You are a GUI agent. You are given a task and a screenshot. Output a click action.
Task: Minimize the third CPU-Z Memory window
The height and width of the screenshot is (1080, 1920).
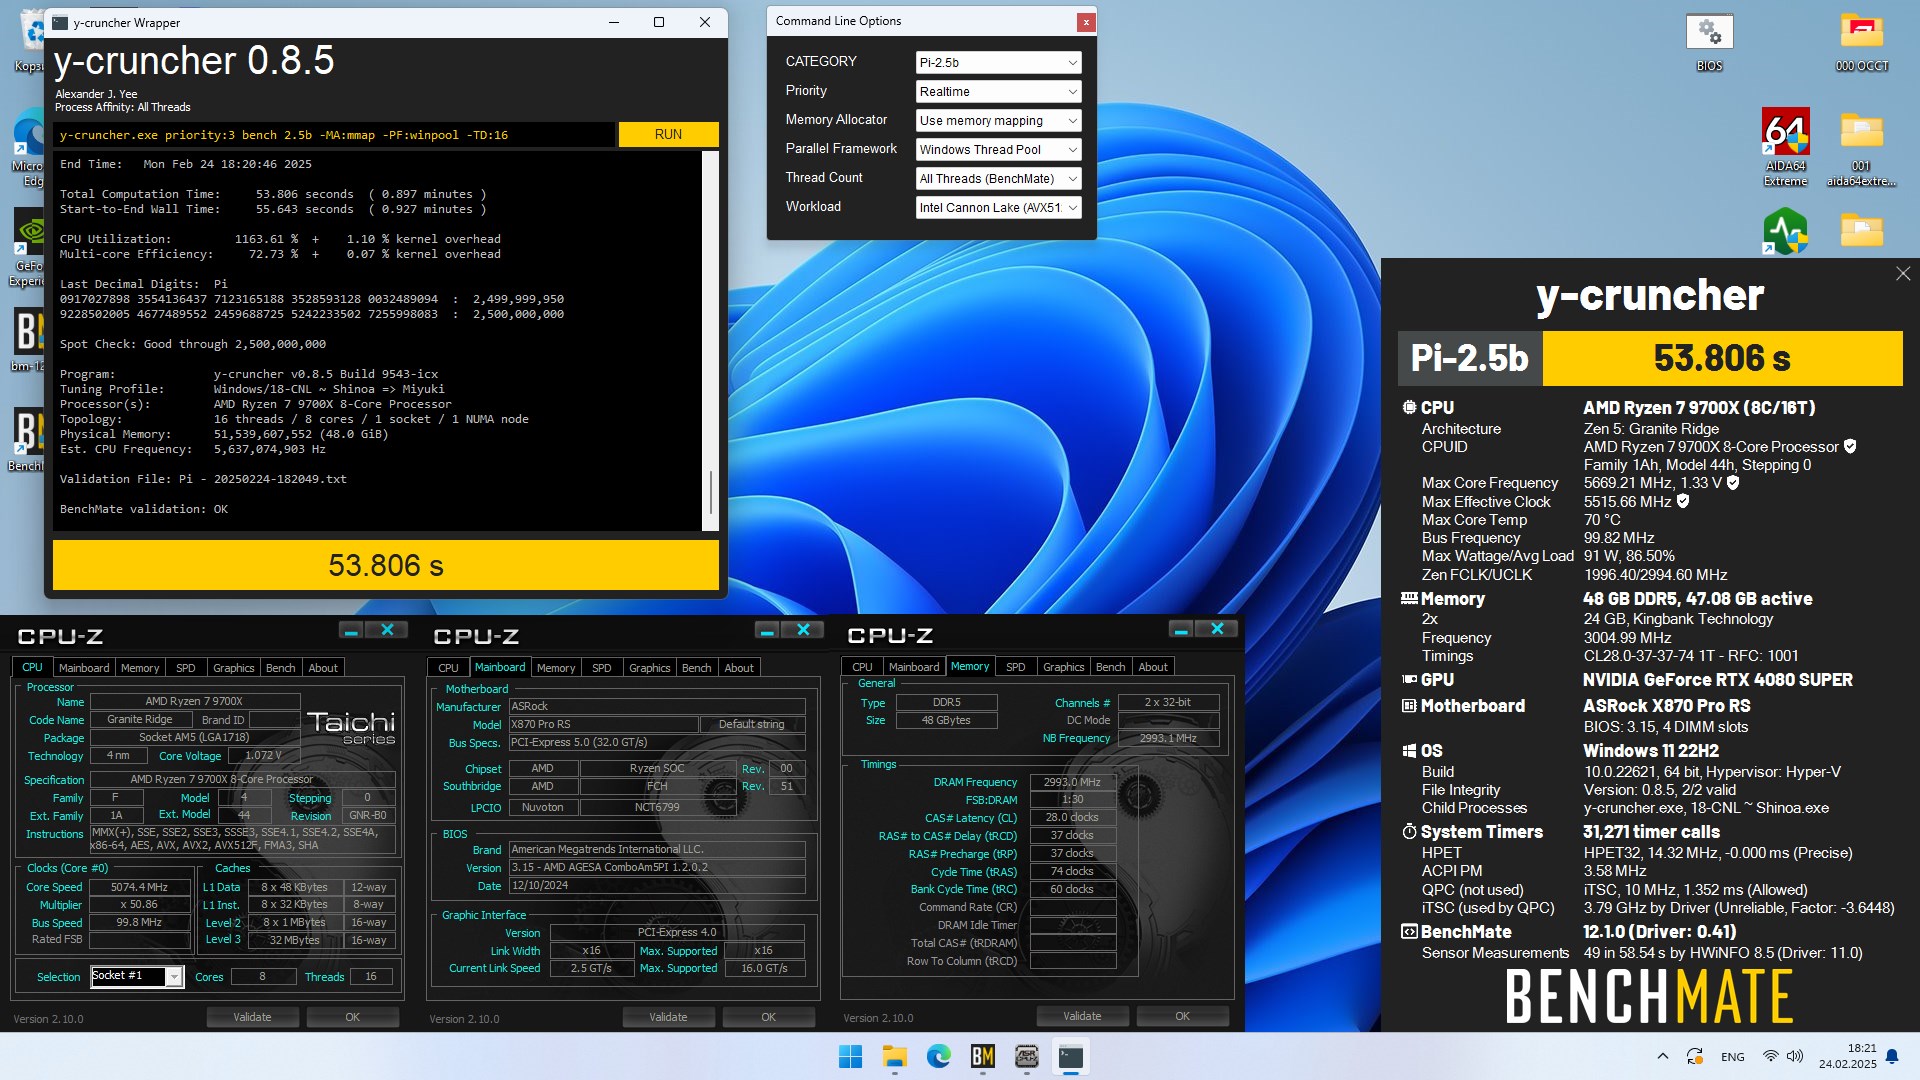pyautogui.click(x=1181, y=629)
